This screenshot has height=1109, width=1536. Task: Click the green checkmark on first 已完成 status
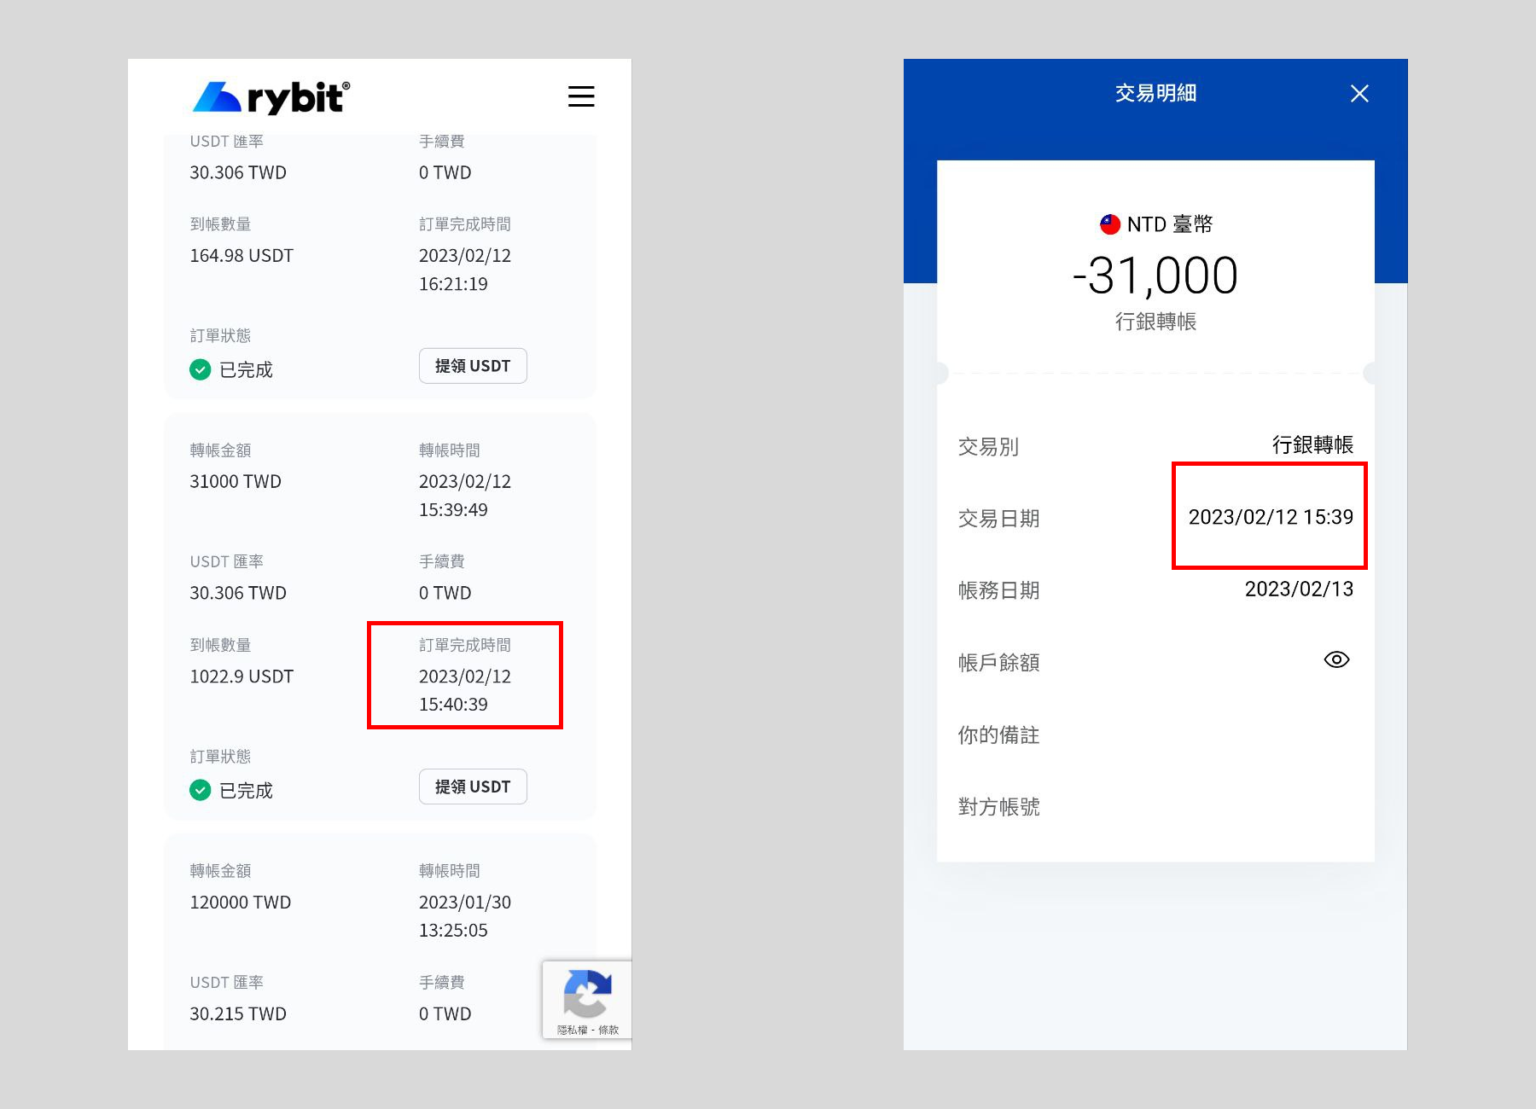click(199, 369)
